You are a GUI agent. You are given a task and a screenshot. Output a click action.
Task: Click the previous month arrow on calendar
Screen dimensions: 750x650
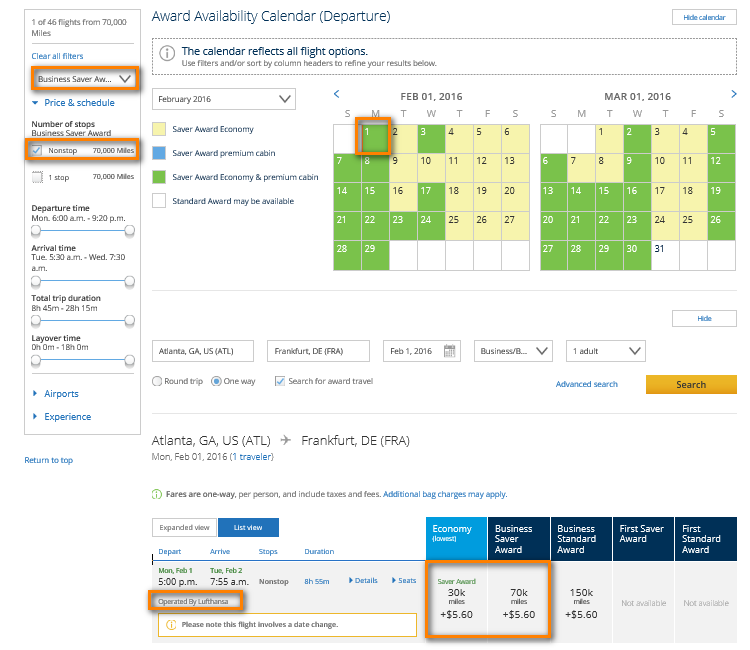point(337,95)
